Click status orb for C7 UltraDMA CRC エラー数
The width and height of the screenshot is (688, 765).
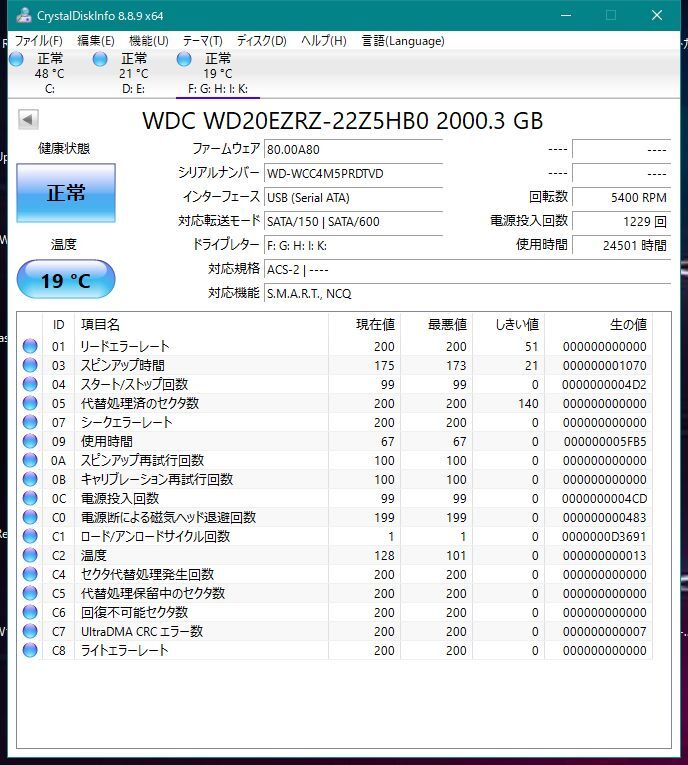[x=30, y=631]
